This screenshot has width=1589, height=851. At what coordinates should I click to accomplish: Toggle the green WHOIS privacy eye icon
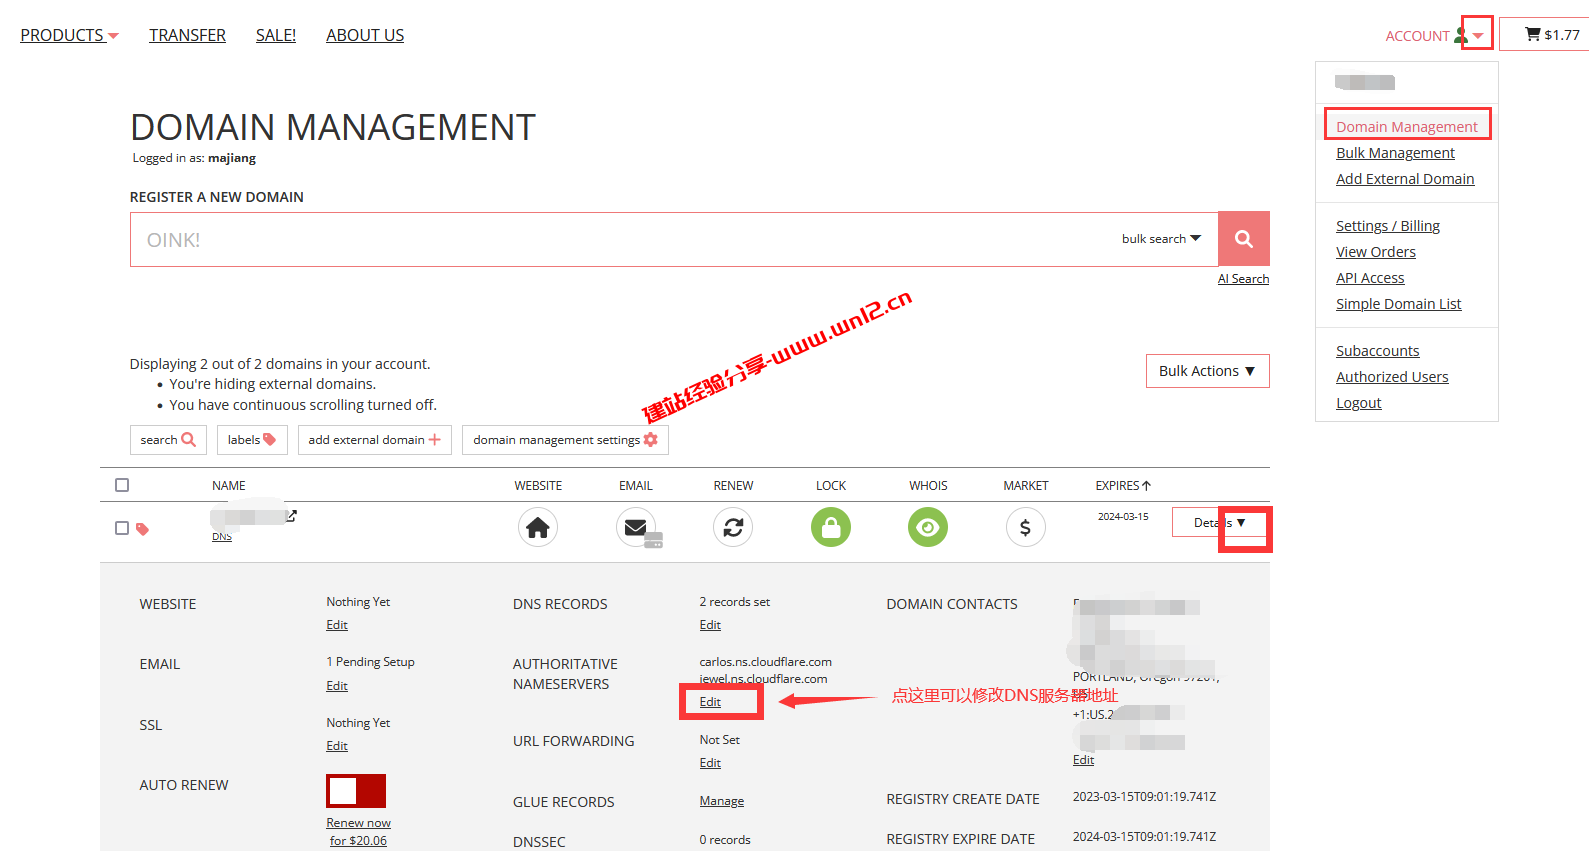(927, 527)
